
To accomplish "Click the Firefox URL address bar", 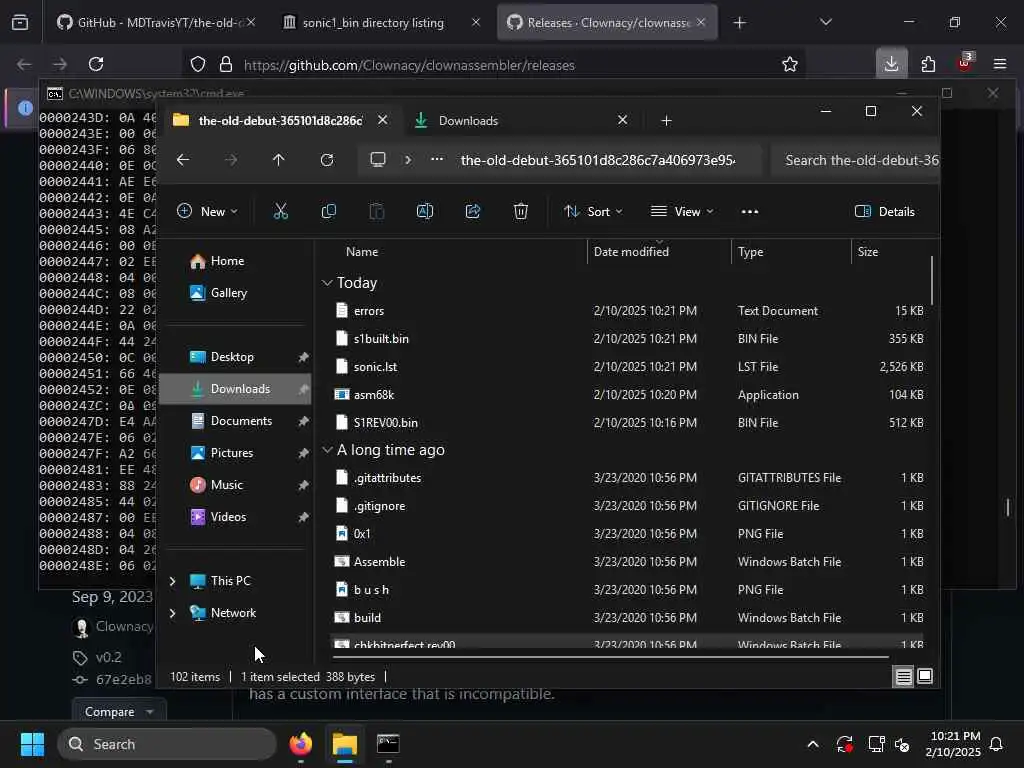I will (493, 65).
